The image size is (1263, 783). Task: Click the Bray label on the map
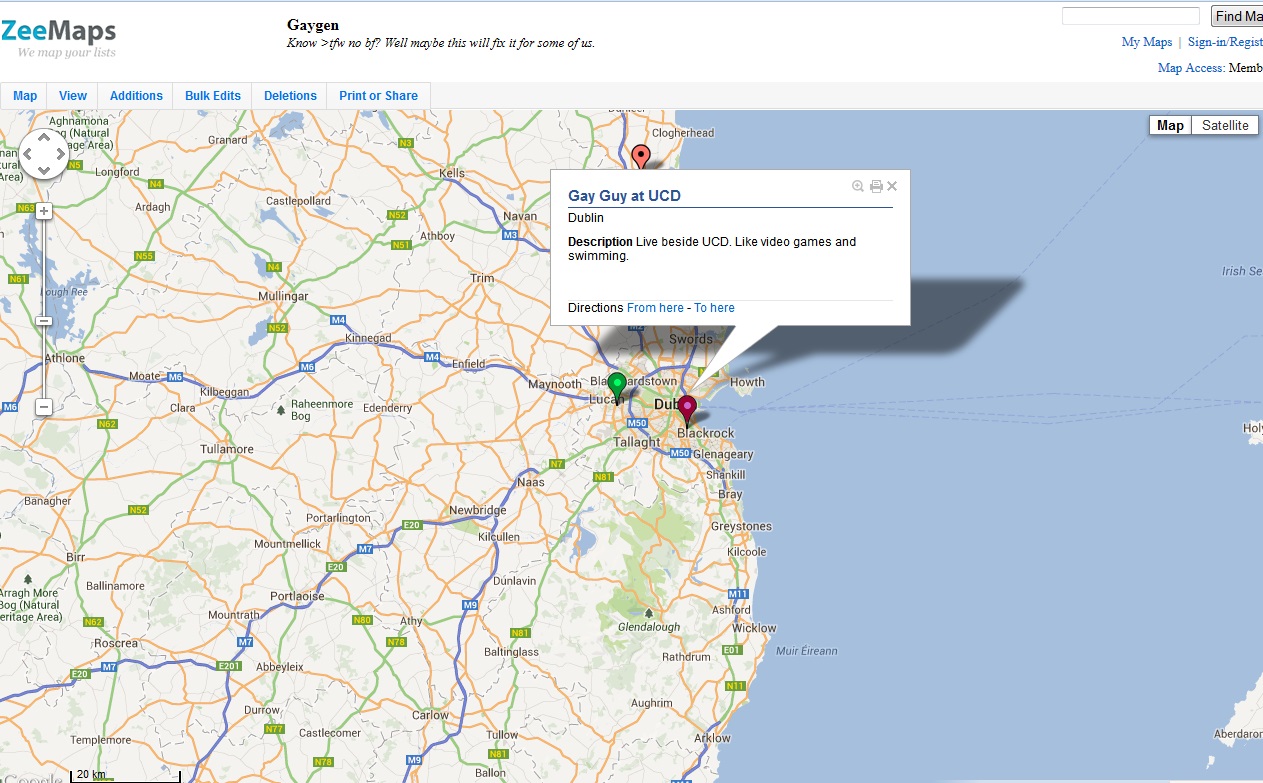tap(731, 494)
